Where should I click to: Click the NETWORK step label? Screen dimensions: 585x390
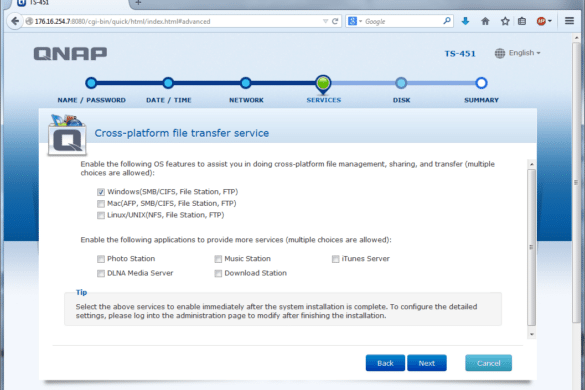[246, 100]
